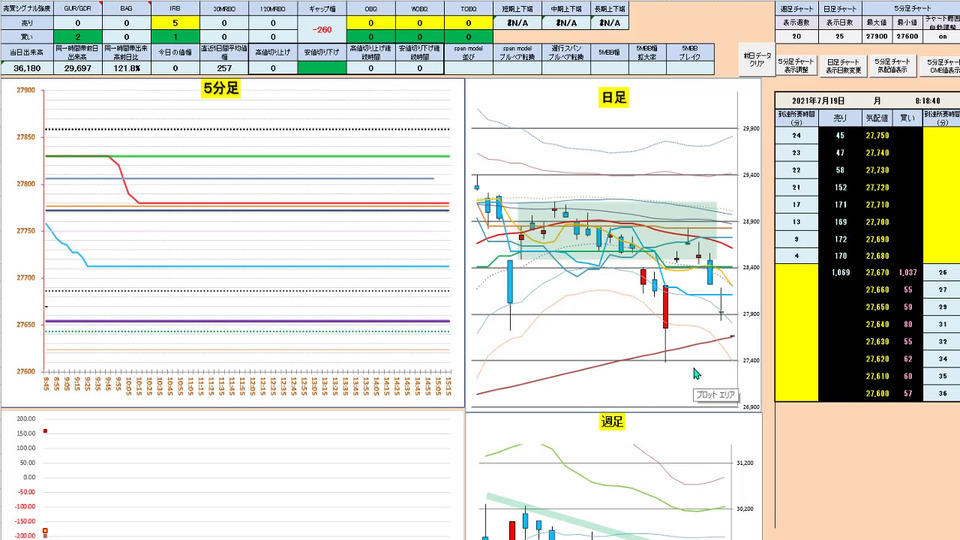Click the 5分足チャートCME値表示 button
960x540 pixels.
[940, 66]
